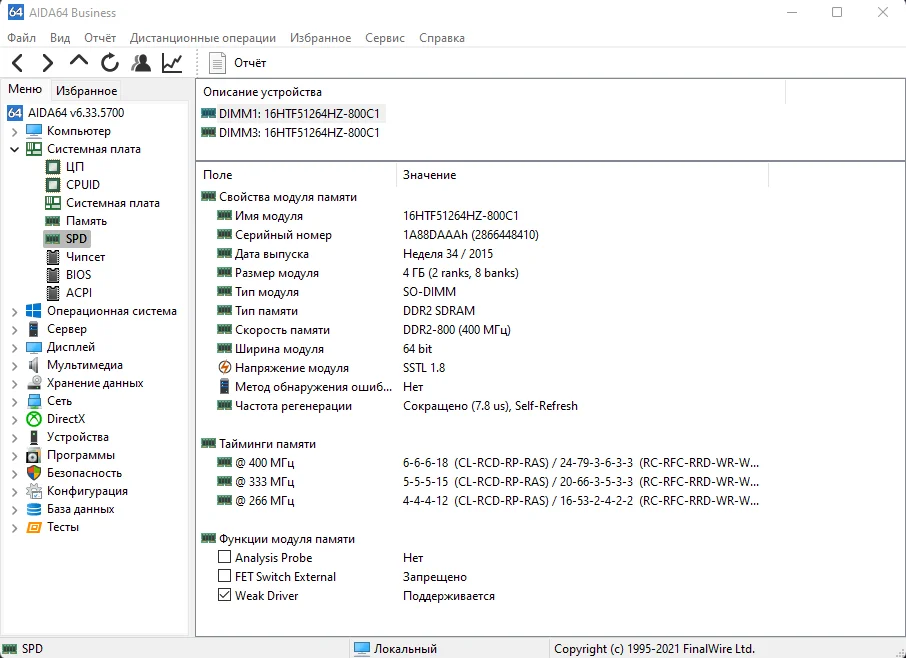Go up one level arrow
The width and height of the screenshot is (906, 658).
click(79, 61)
